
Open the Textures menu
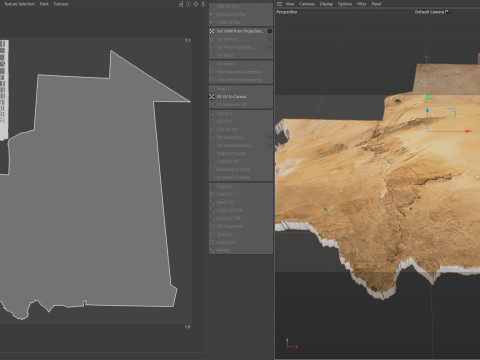point(61,4)
